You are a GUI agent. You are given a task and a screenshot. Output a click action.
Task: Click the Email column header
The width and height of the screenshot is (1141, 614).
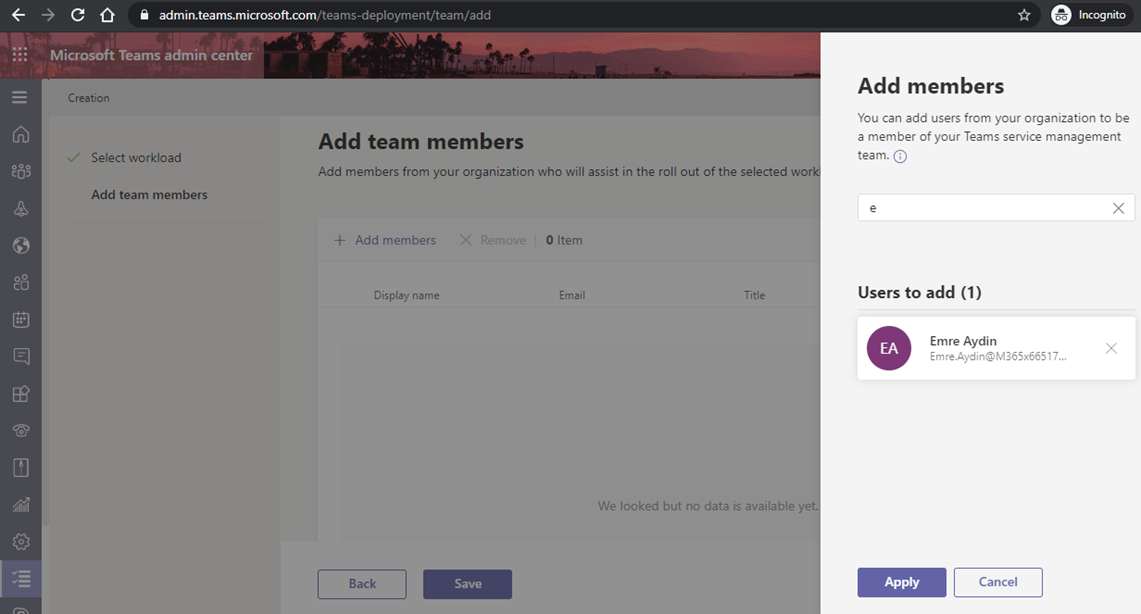(572, 295)
